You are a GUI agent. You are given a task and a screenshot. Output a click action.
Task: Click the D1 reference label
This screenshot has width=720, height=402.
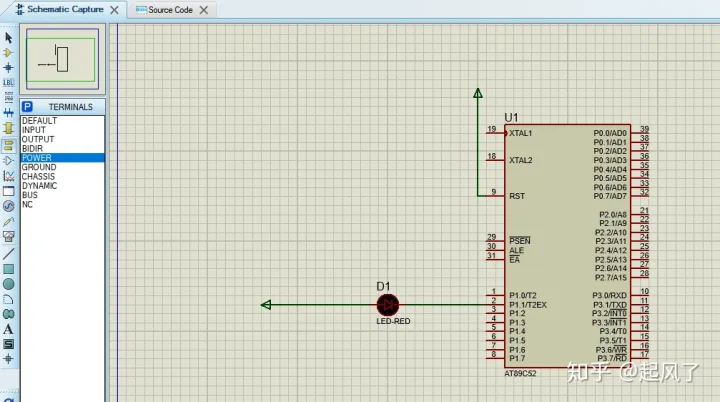(x=383, y=286)
